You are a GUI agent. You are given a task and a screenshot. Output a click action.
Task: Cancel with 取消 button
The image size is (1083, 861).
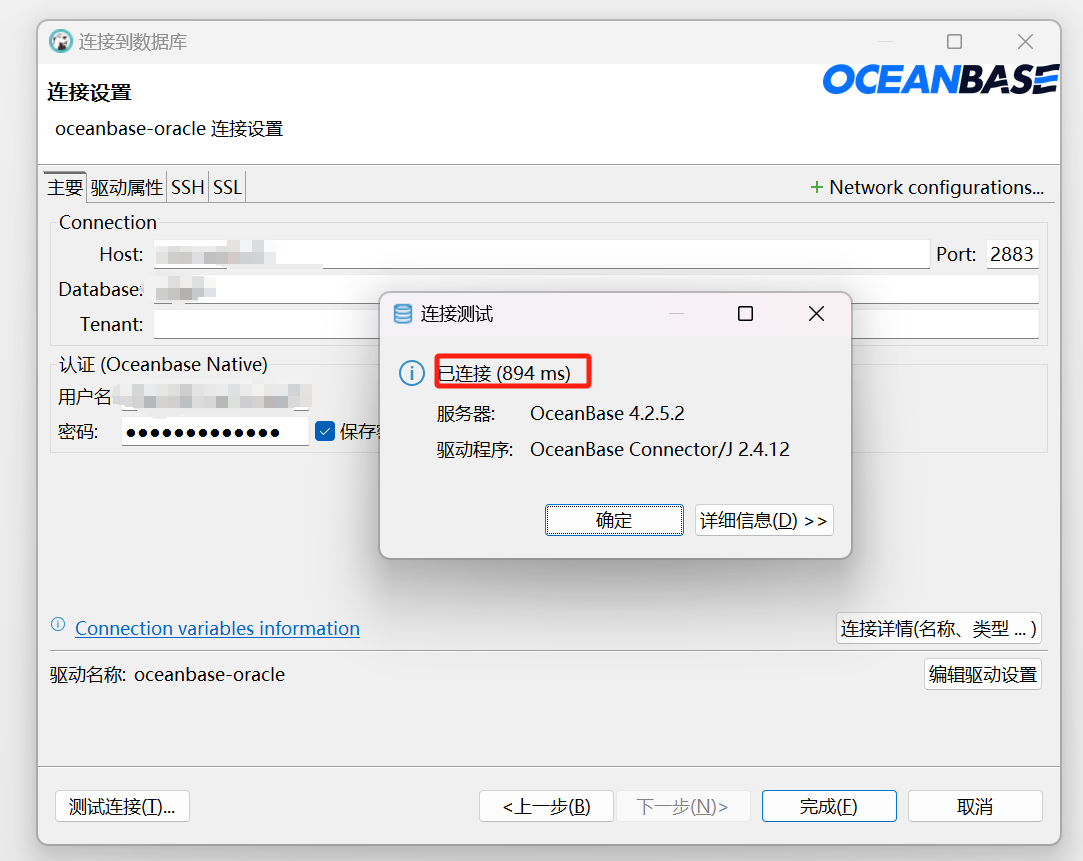point(975,806)
